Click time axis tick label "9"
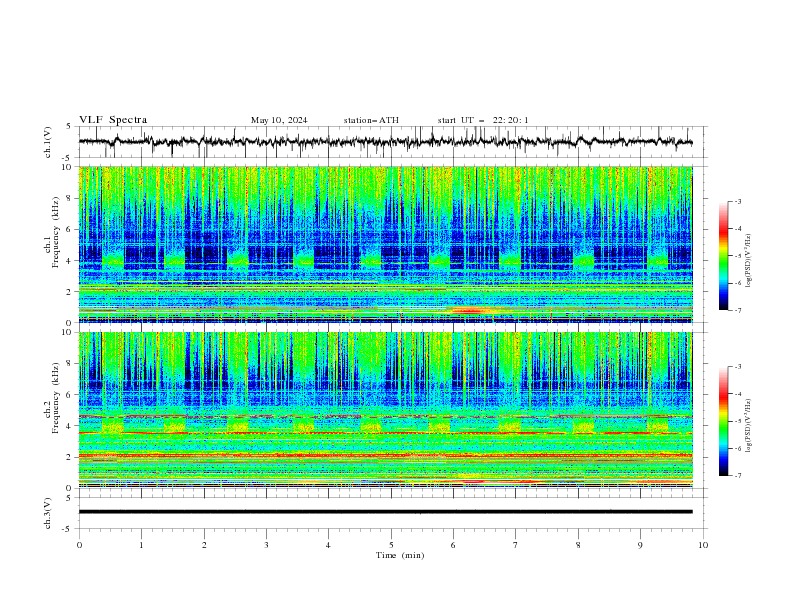The width and height of the screenshot is (792, 612). pyautogui.click(x=640, y=545)
